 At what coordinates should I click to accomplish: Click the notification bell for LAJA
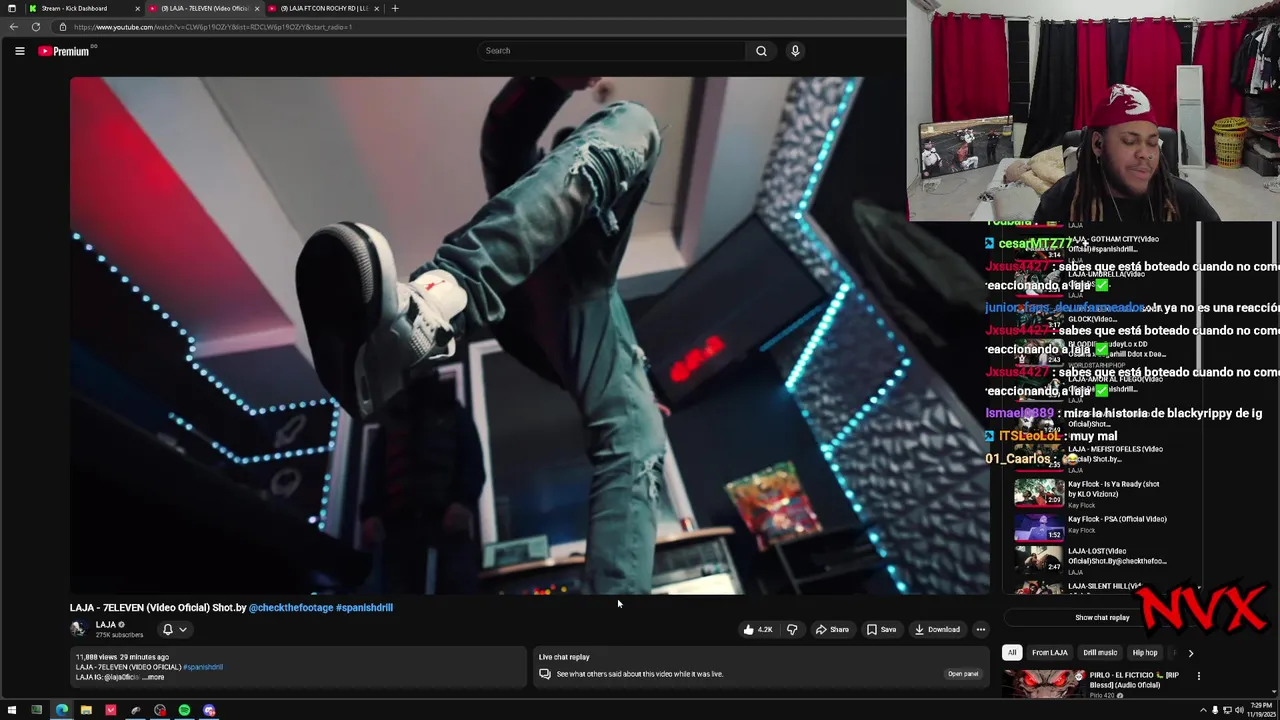click(x=167, y=630)
